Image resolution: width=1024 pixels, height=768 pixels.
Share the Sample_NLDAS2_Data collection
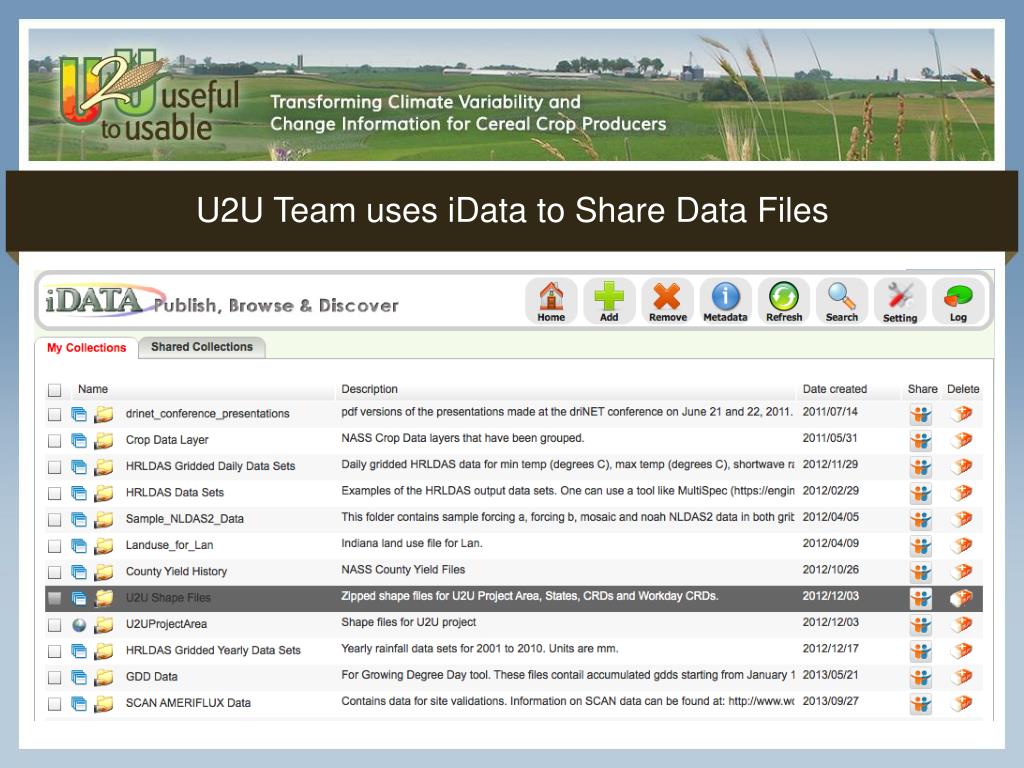[x=921, y=519]
